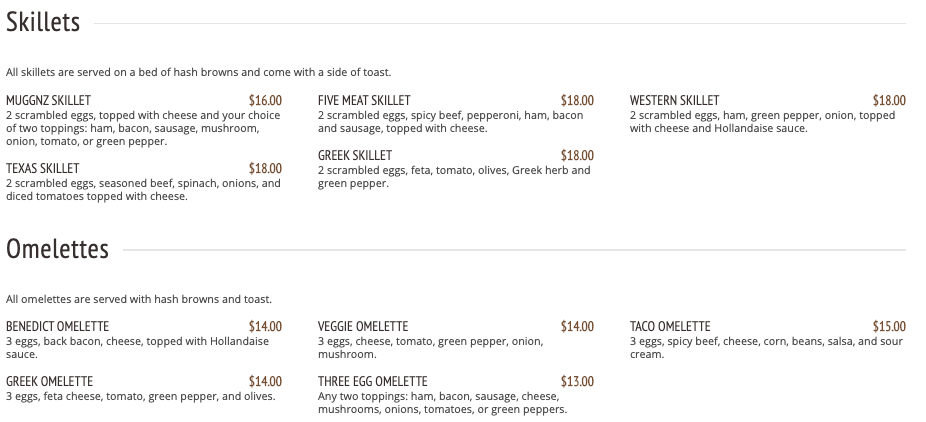The image size is (926, 422).
Task: Click the $13.00 Three Egg Omelette price
Action: [x=577, y=382]
